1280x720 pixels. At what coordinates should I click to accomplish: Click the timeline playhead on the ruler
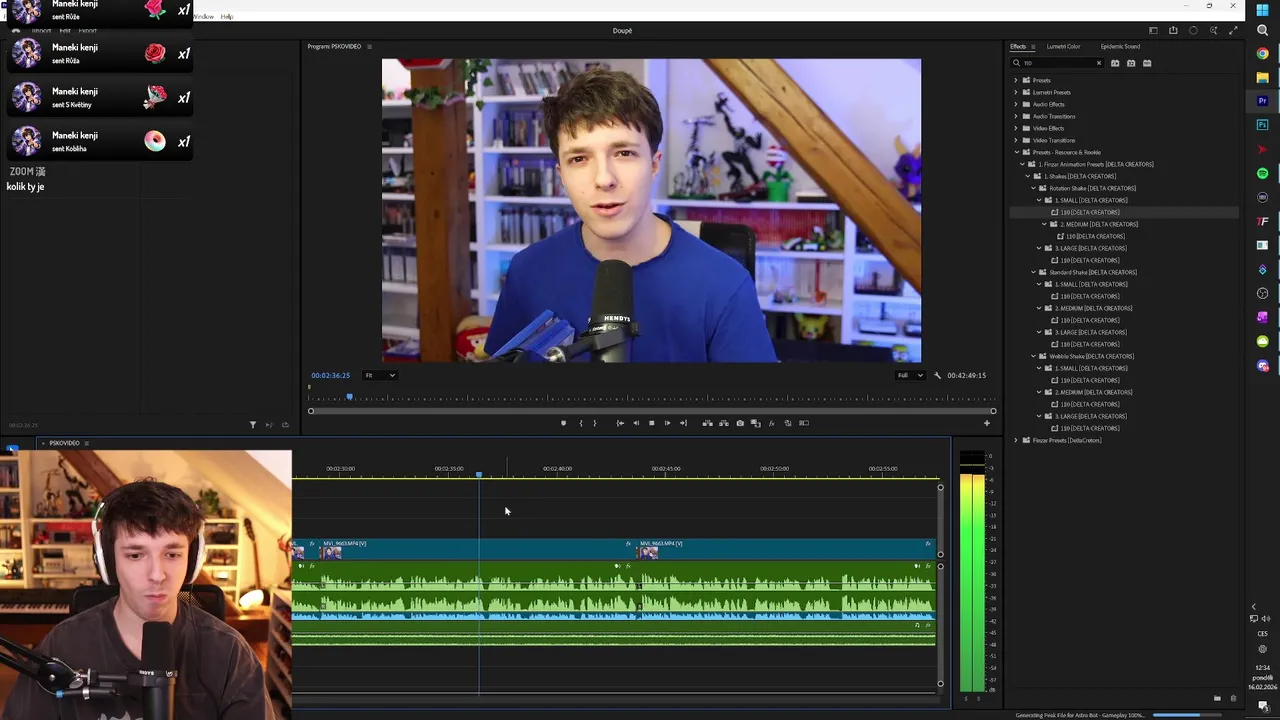tap(479, 474)
